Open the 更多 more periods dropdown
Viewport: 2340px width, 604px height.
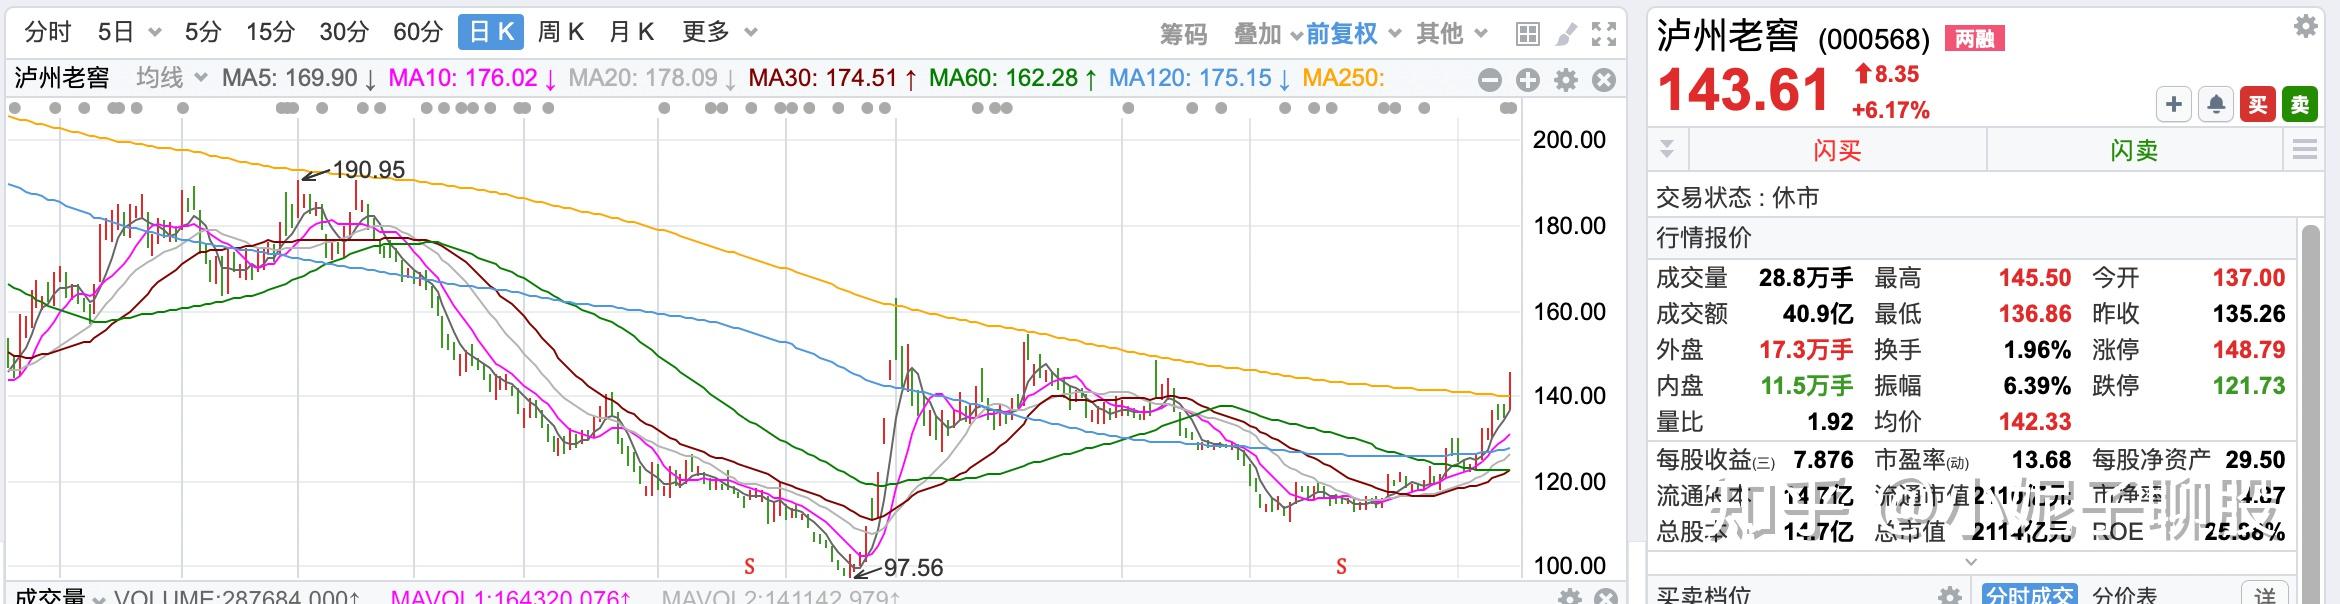(x=719, y=33)
